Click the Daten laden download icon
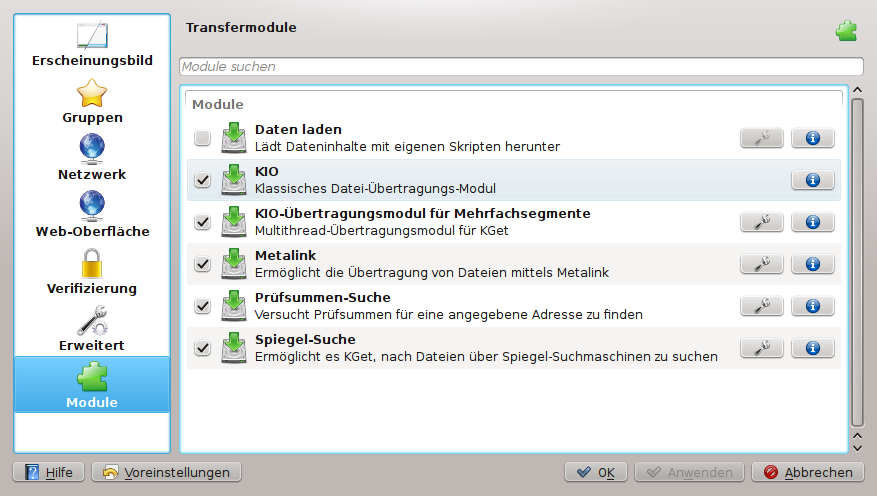 pos(234,138)
